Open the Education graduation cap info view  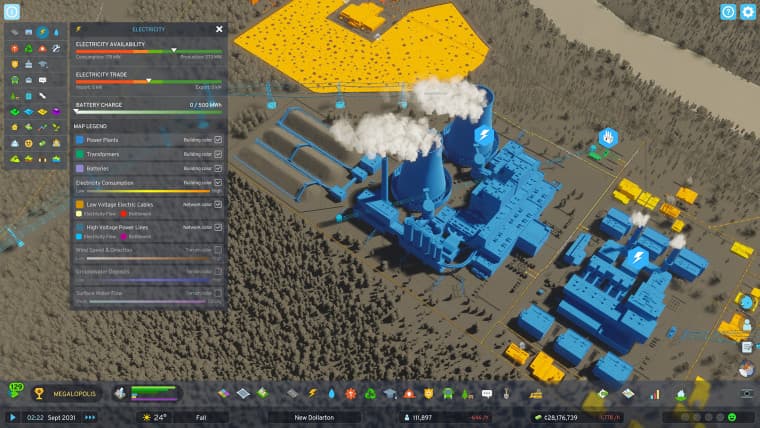pyautogui.click(x=43, y=64)
